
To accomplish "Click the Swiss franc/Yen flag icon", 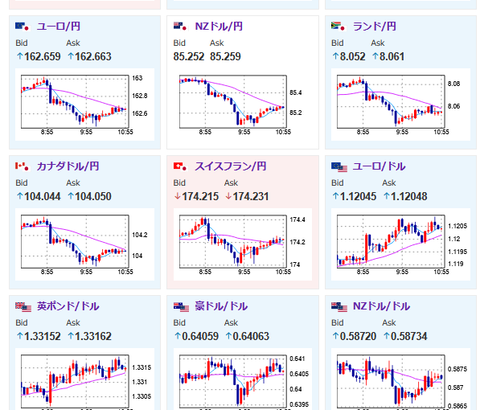I will click(180, 166).
